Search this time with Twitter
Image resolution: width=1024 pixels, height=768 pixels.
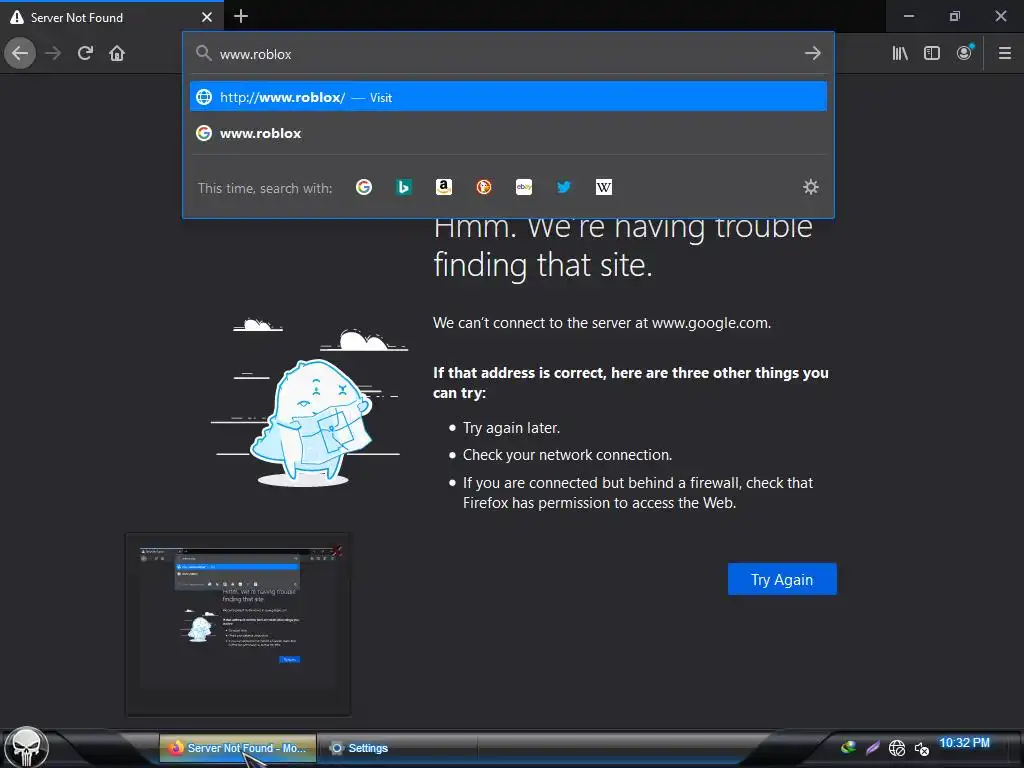coord(564,187)
